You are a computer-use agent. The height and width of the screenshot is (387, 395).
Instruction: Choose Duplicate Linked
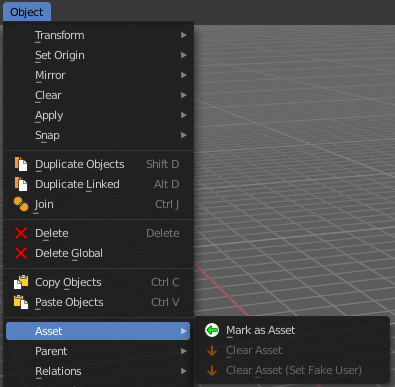tap(98, 184)
